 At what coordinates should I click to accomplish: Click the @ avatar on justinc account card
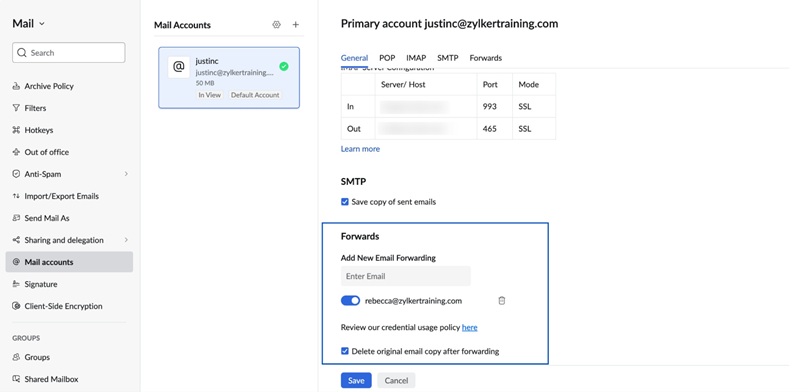click(x=178, y=67)
